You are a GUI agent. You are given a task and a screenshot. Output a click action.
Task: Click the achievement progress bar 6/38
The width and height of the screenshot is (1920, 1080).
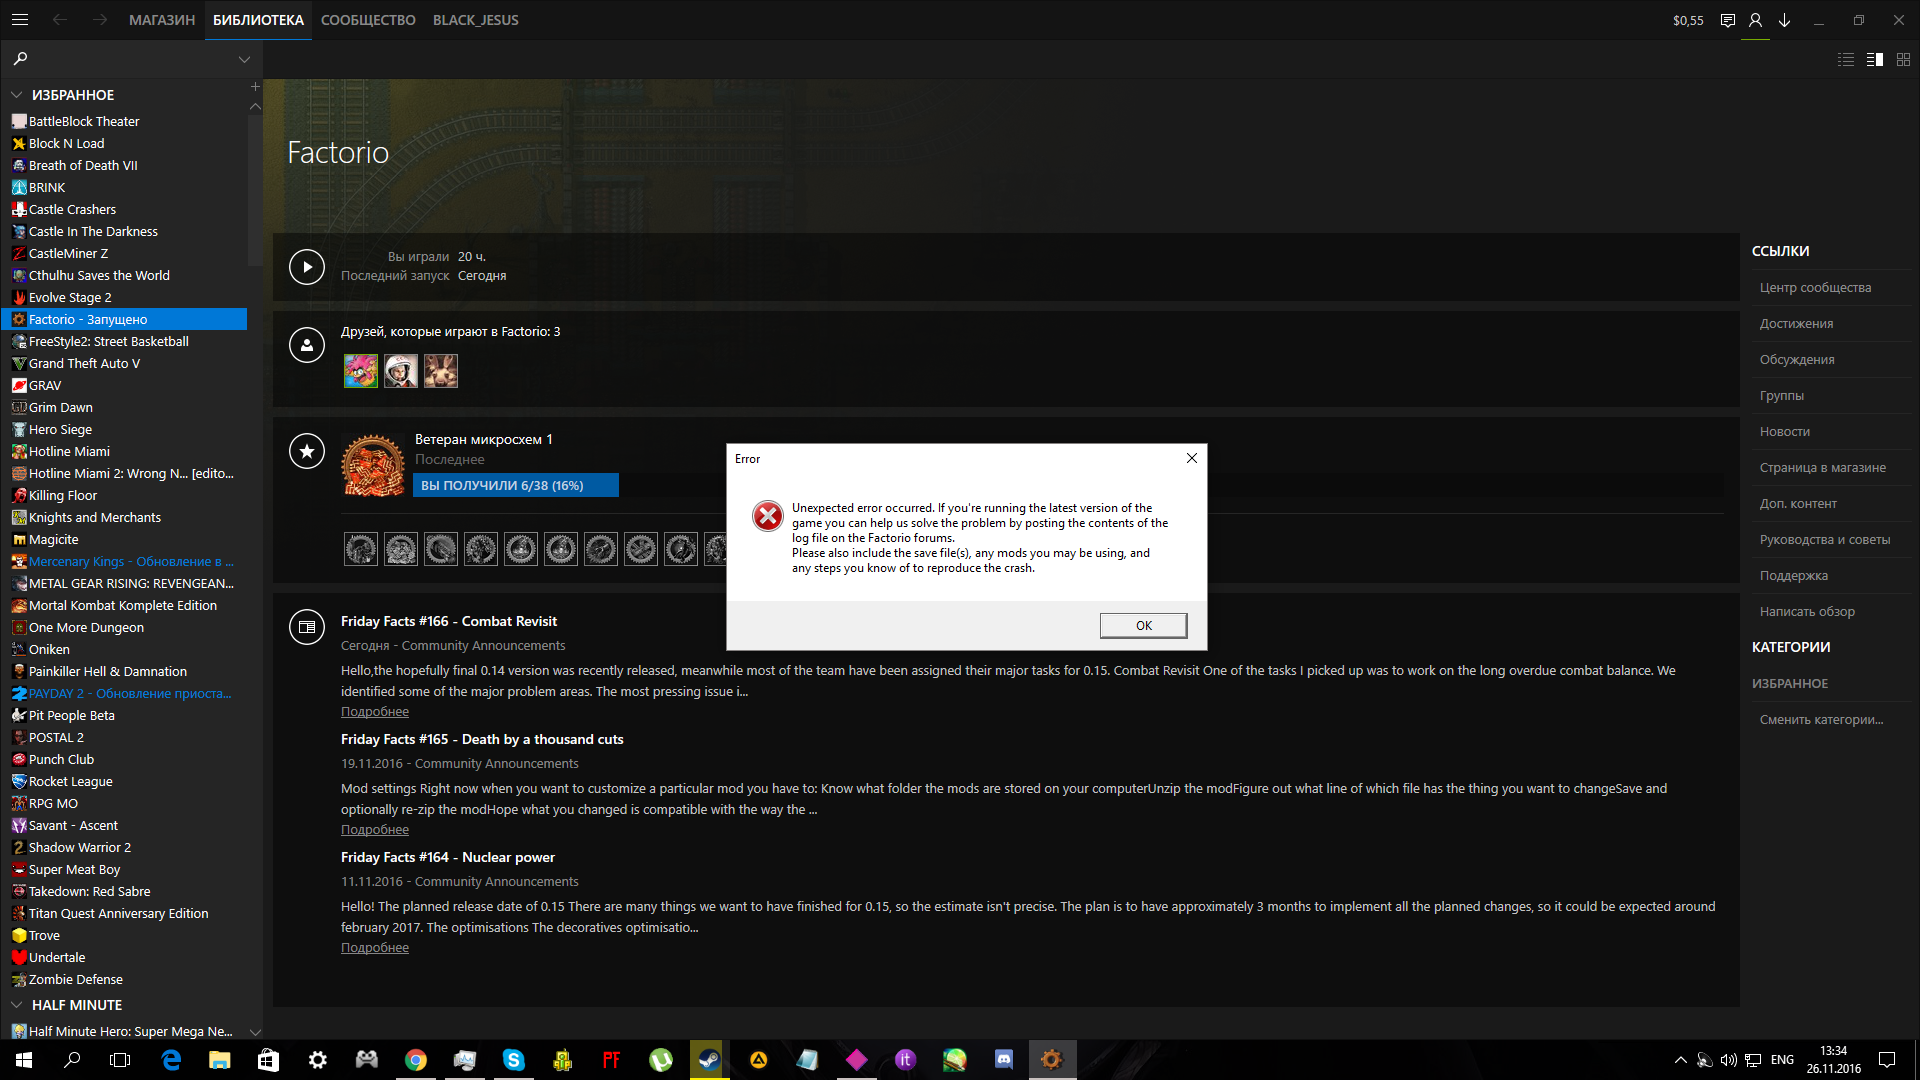516,485
